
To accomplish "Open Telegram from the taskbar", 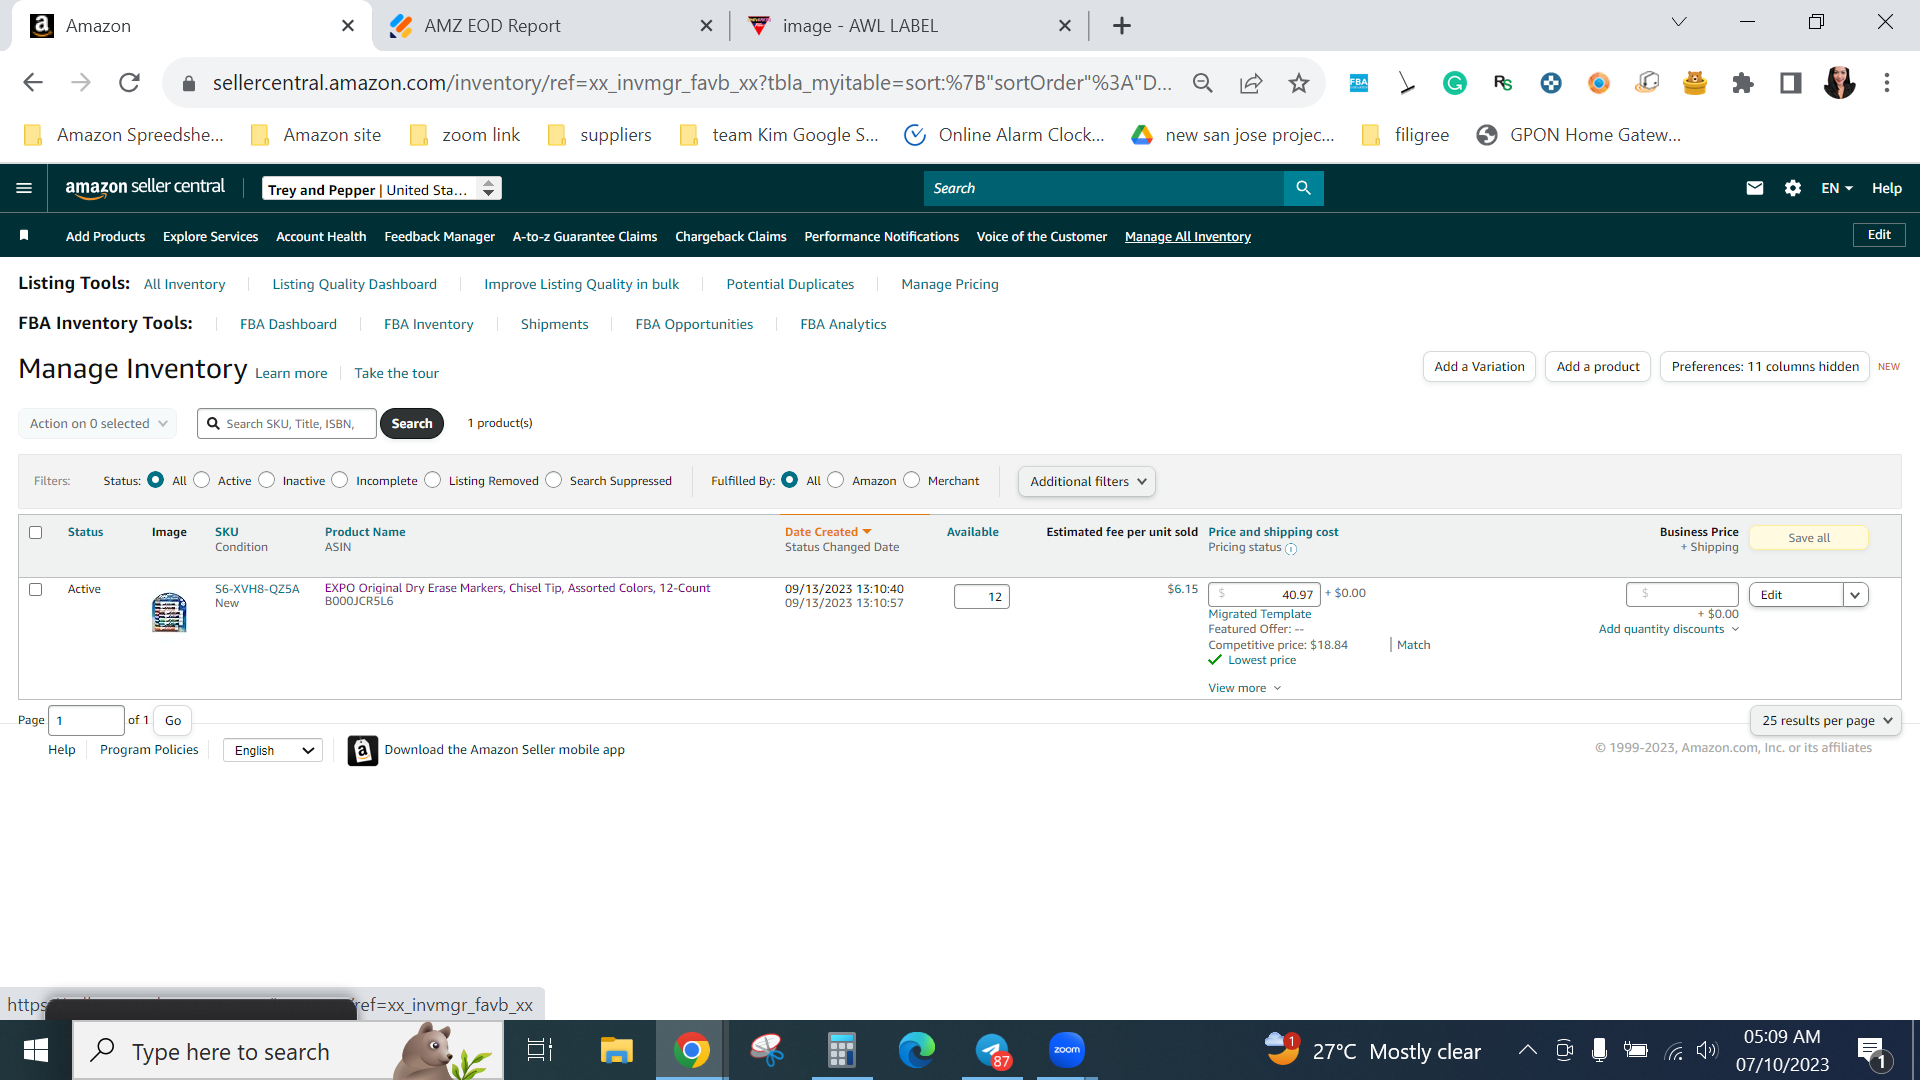I will pyautogui.click(x=992, y=1050).
